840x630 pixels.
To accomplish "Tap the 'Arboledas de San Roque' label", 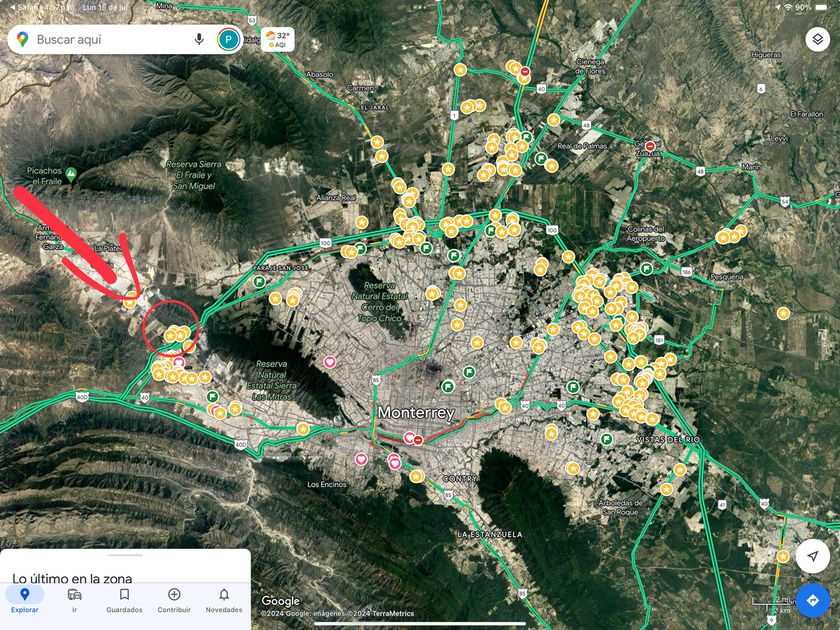I will pos(622,507).
